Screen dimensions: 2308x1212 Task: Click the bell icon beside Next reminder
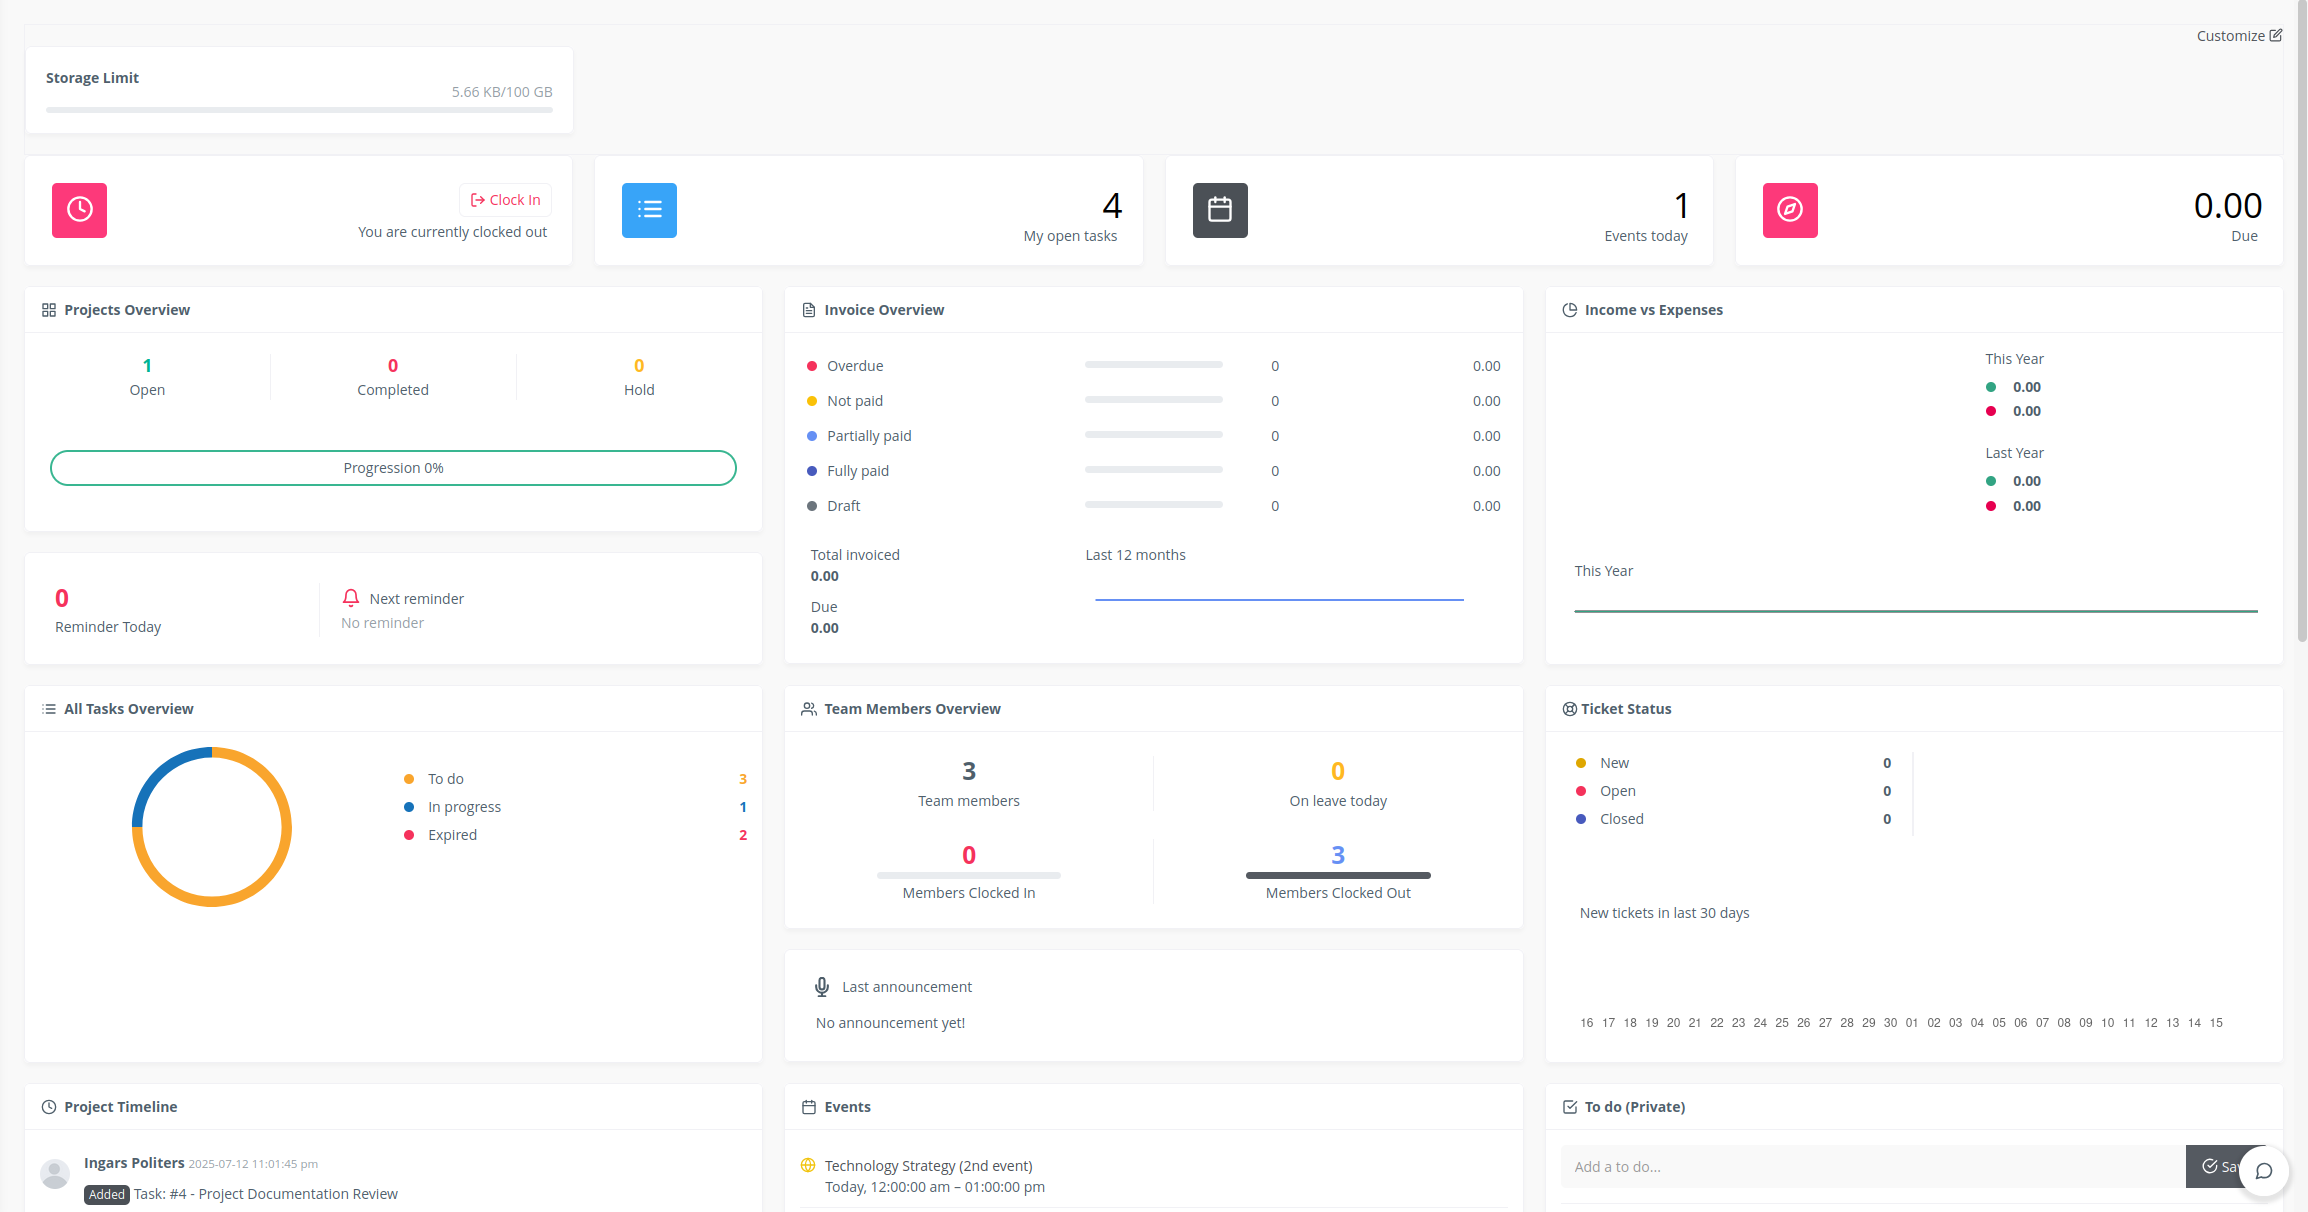pyautogui.click(x=351, y=597)
